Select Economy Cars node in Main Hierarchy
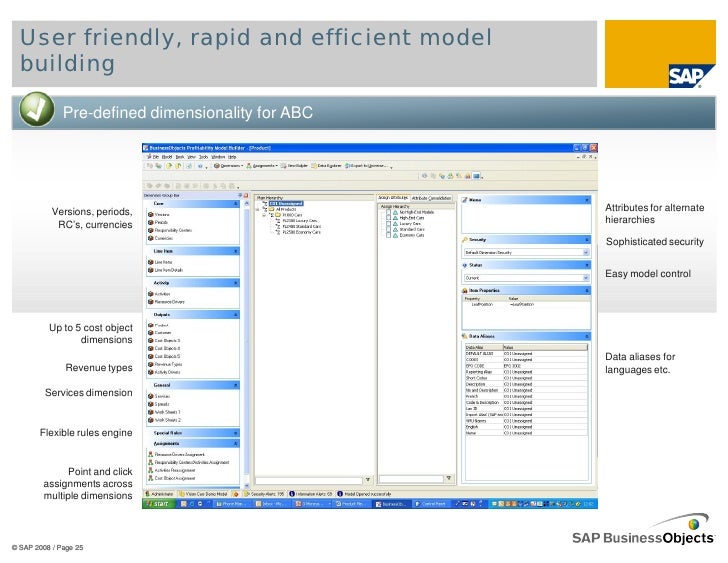The image size is (728, 563). 301,232
